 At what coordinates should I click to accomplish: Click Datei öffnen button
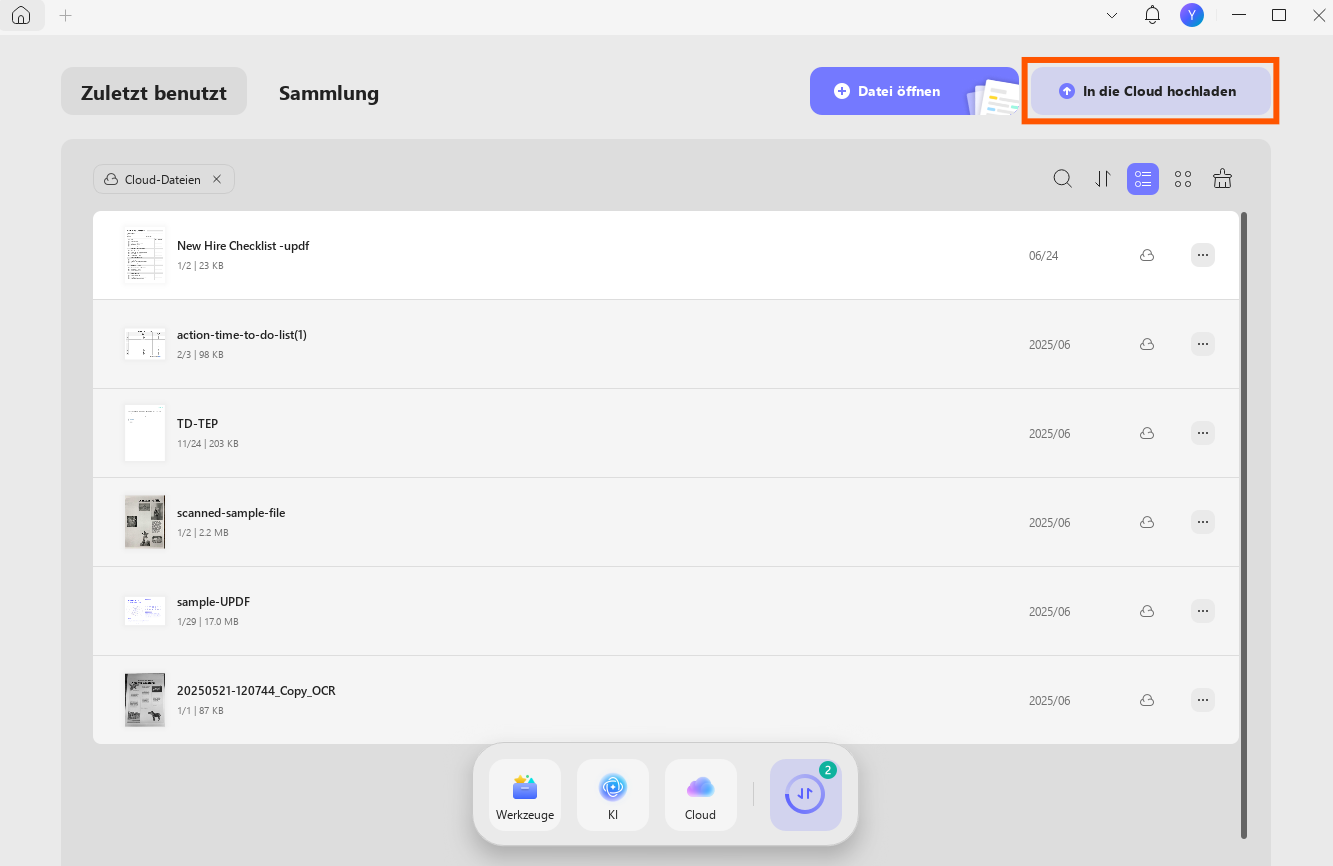point(914,91)
